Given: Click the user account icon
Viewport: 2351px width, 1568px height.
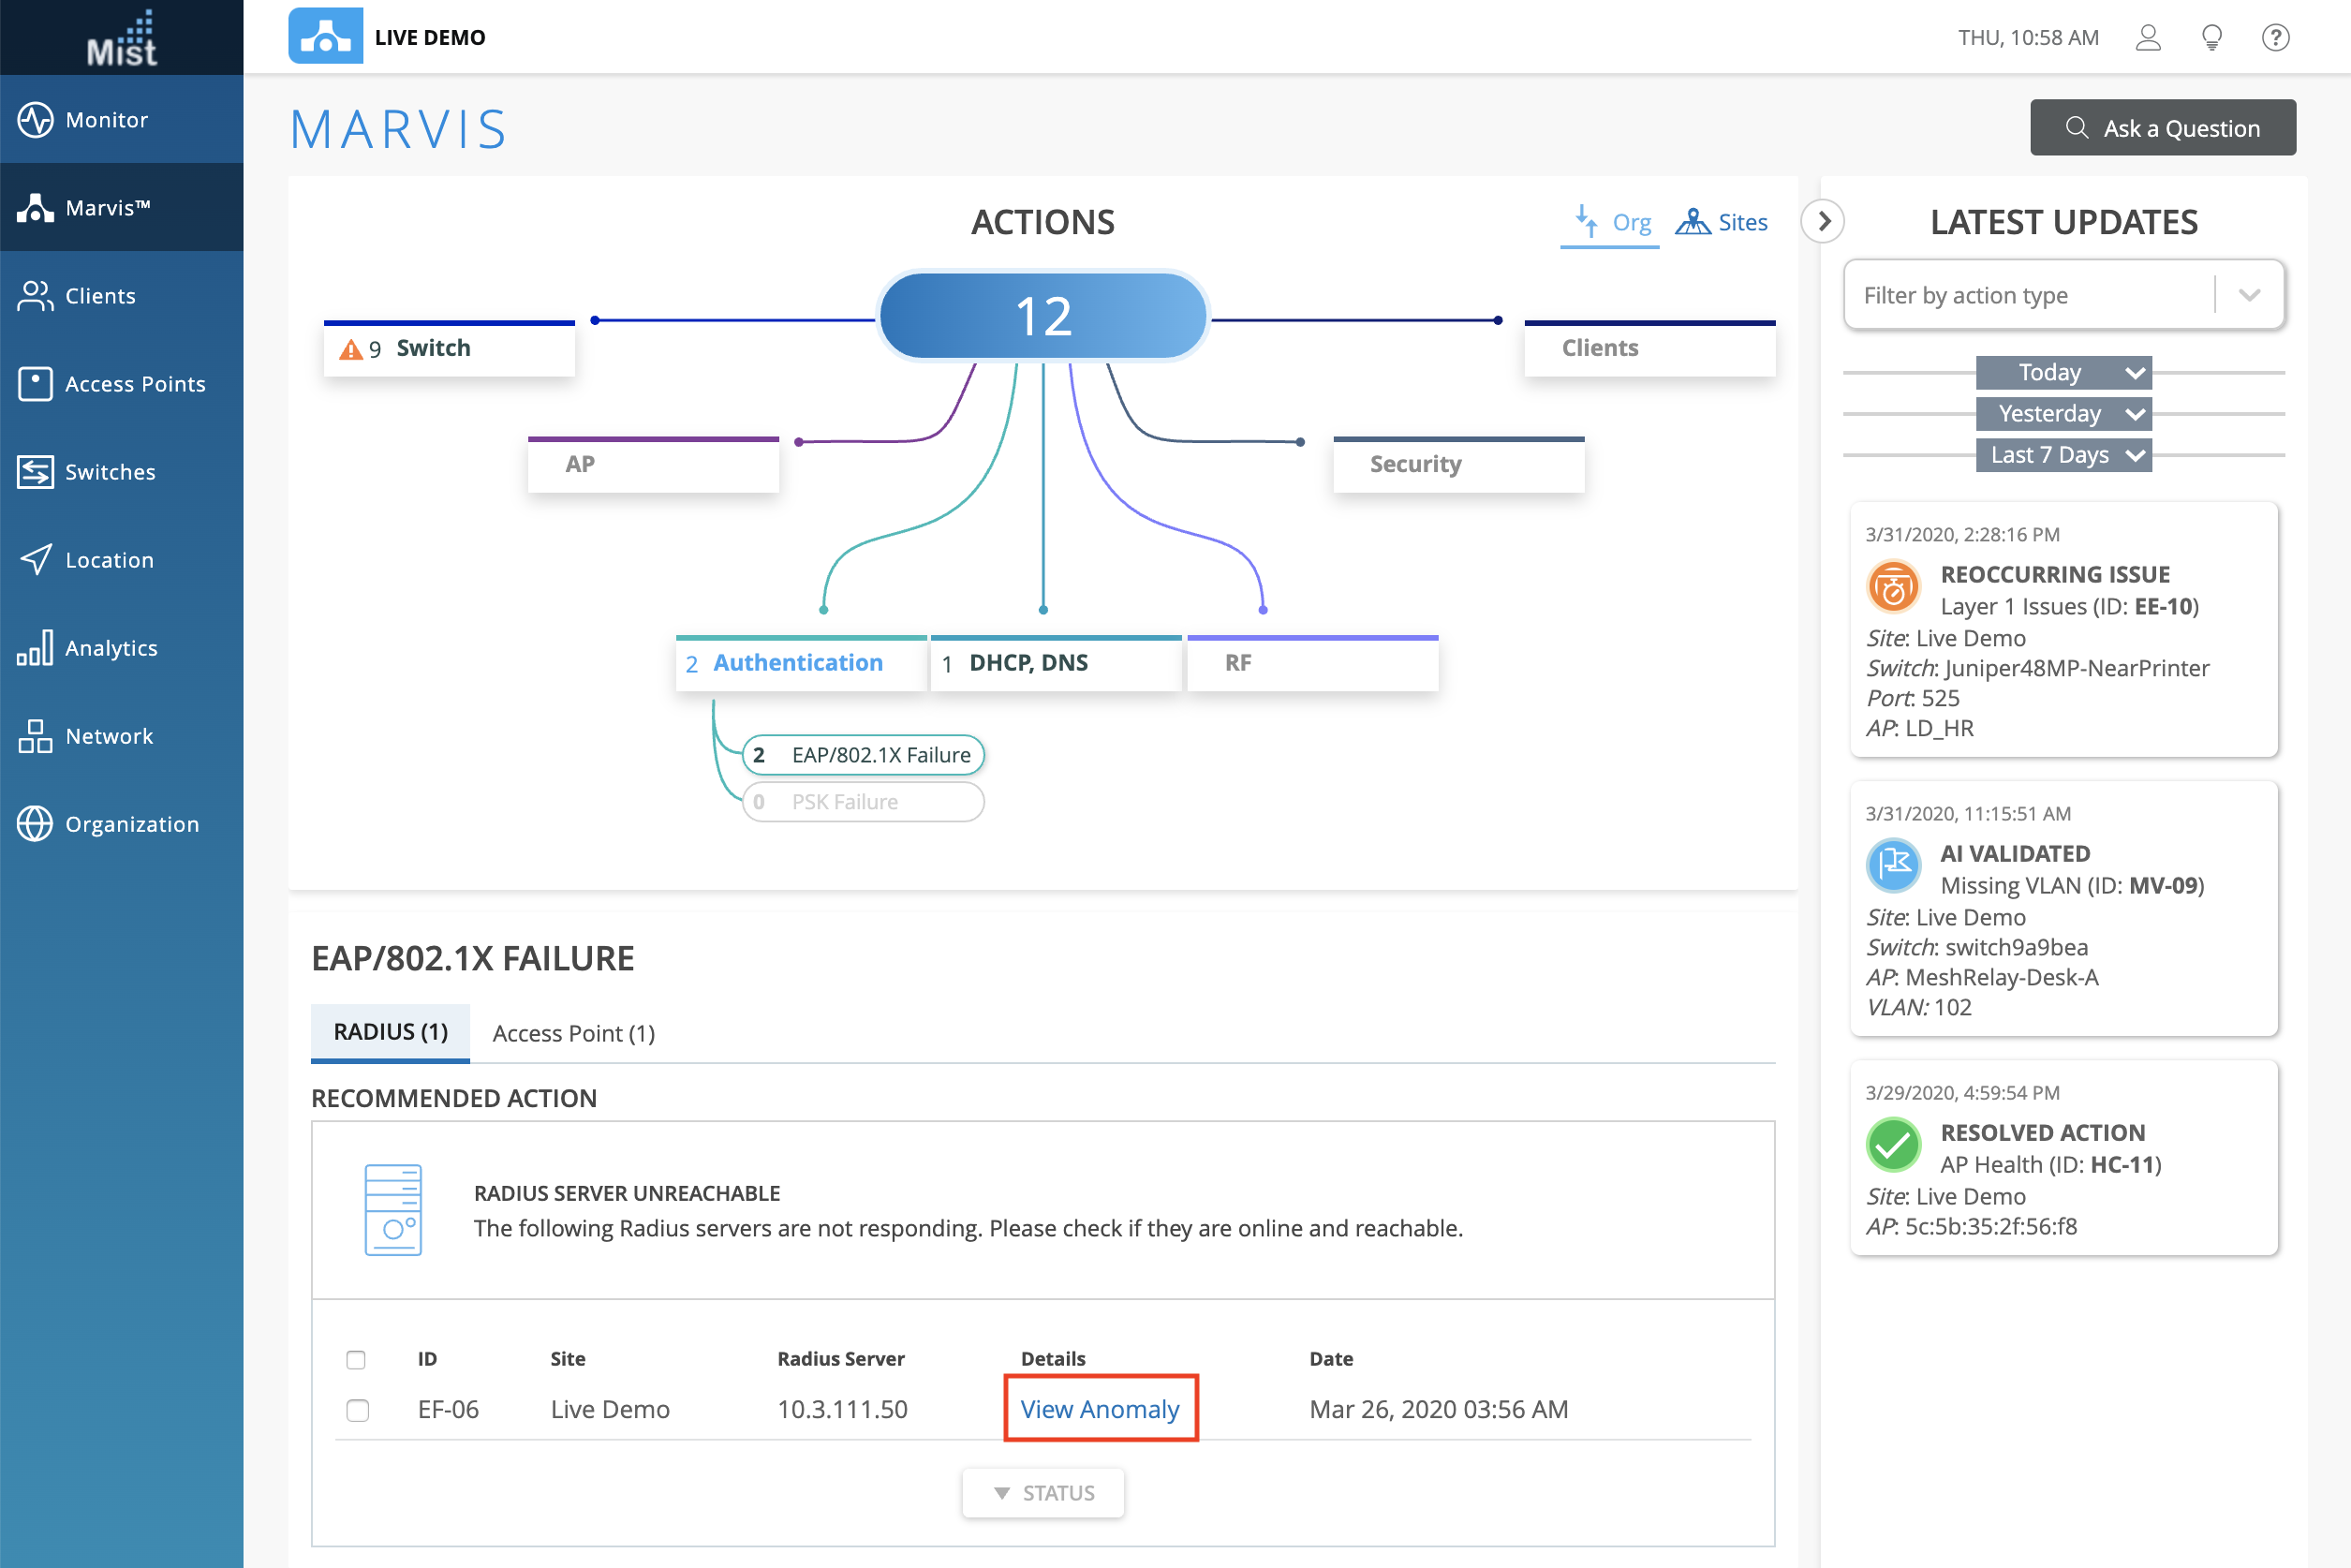Looking at the screenshot, I should click(x=2147, y=38).
